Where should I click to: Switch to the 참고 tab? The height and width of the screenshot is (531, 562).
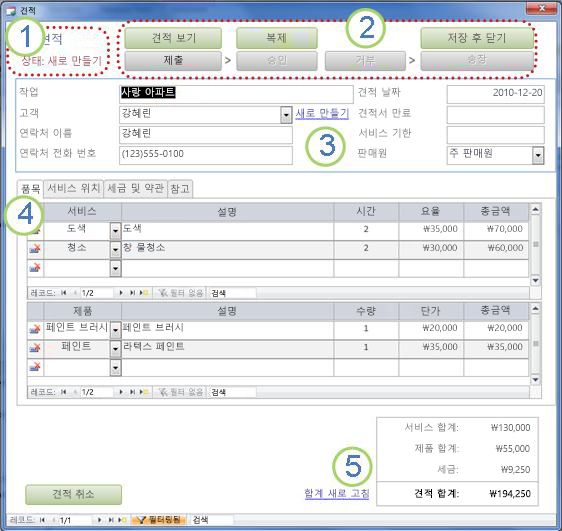tap(180, 188)
